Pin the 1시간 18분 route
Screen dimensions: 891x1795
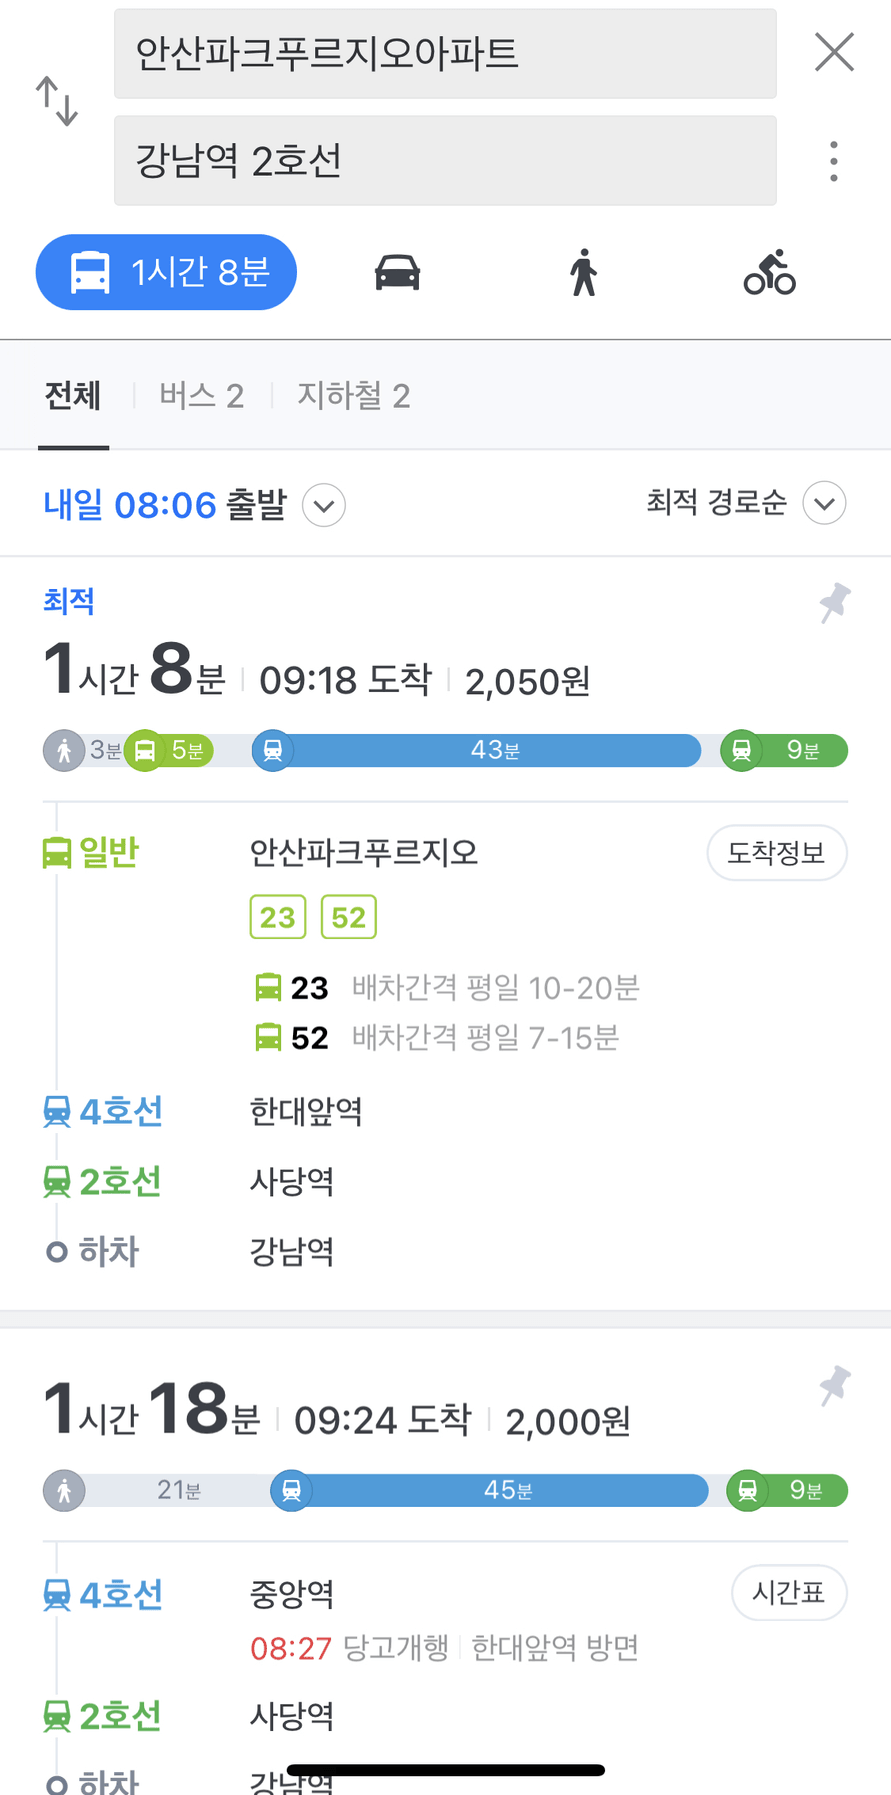[x=834, y=1386]
